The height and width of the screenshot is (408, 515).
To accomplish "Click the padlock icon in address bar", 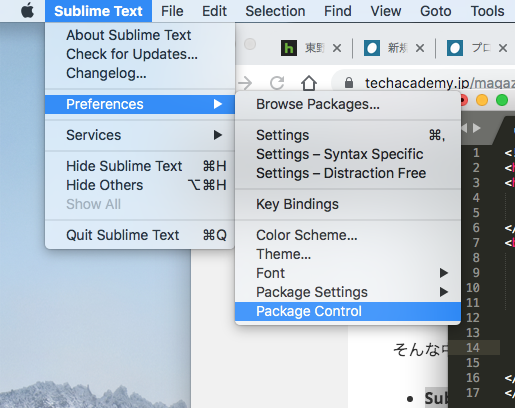I will click(x=349, y=83).
